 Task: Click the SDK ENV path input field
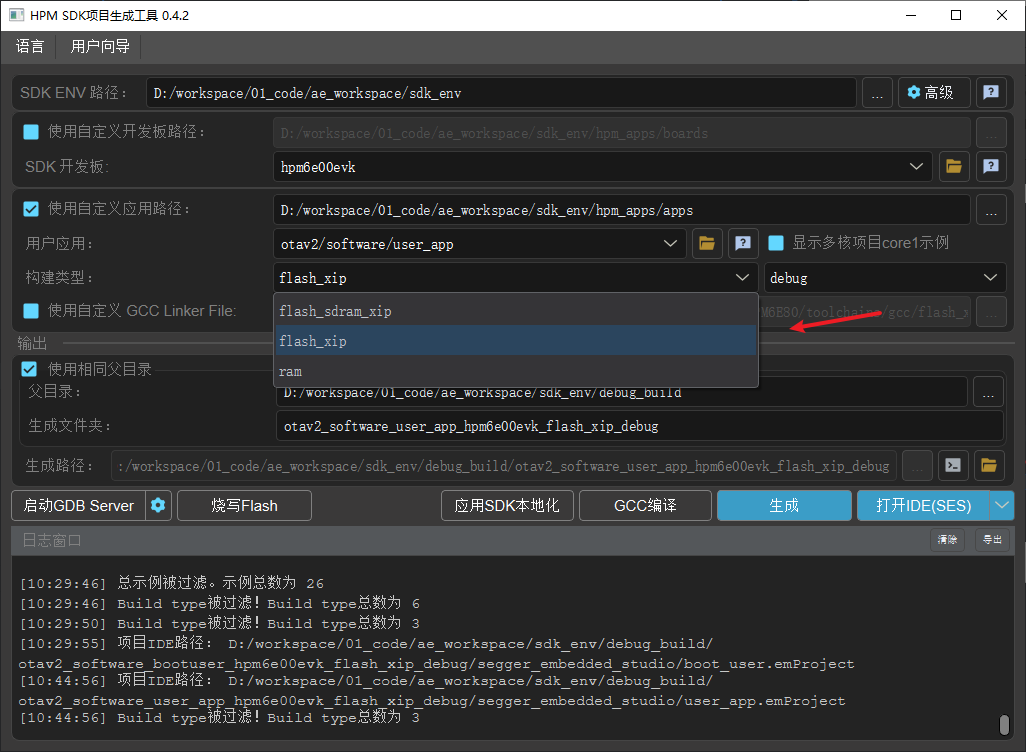pos(501,93)
